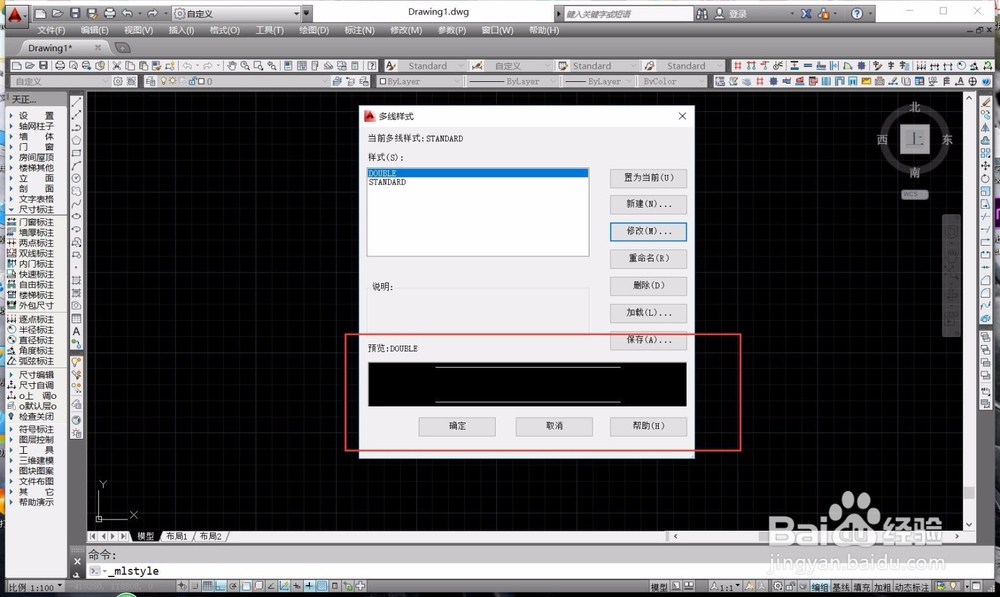The height and width of the screenshot is (597, 1000).
Task: Click the binoculars search icon
Action: 702,13
